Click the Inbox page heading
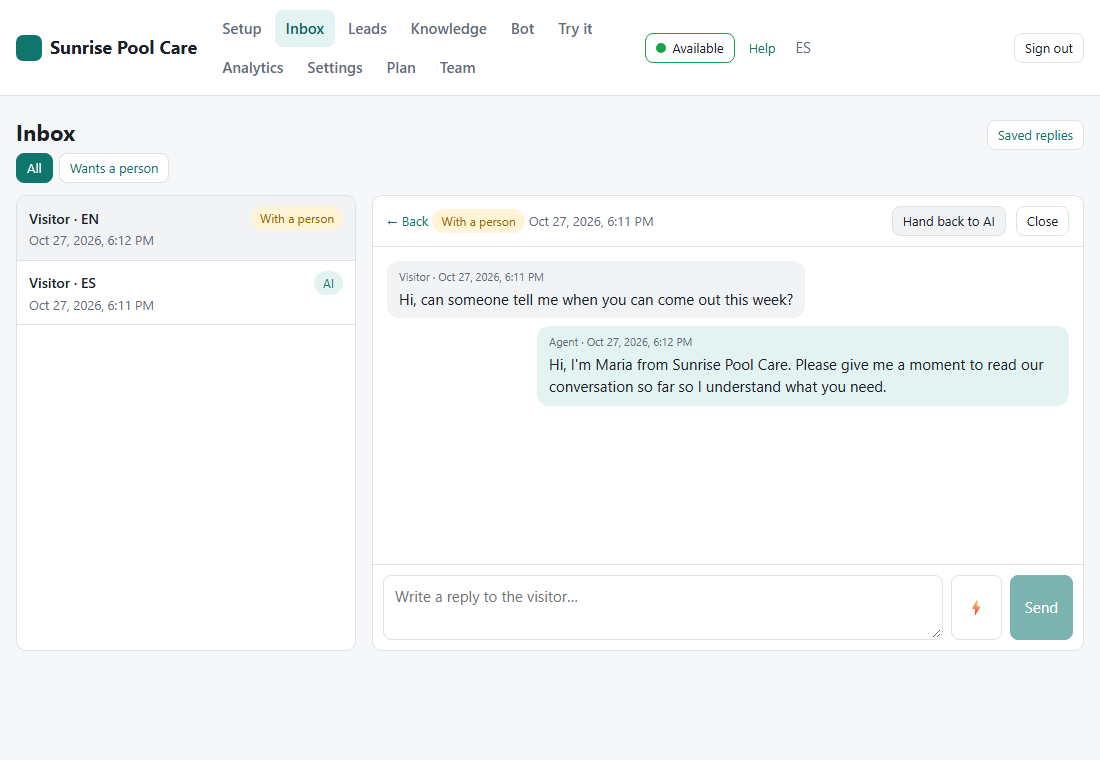 point(46,133)
